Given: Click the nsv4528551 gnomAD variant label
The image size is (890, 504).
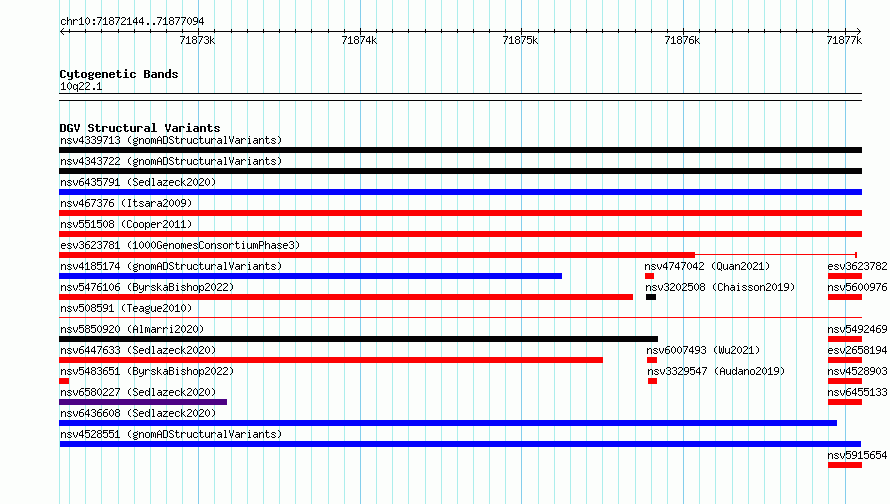Looking at the screenshot, I should point(171,434).
